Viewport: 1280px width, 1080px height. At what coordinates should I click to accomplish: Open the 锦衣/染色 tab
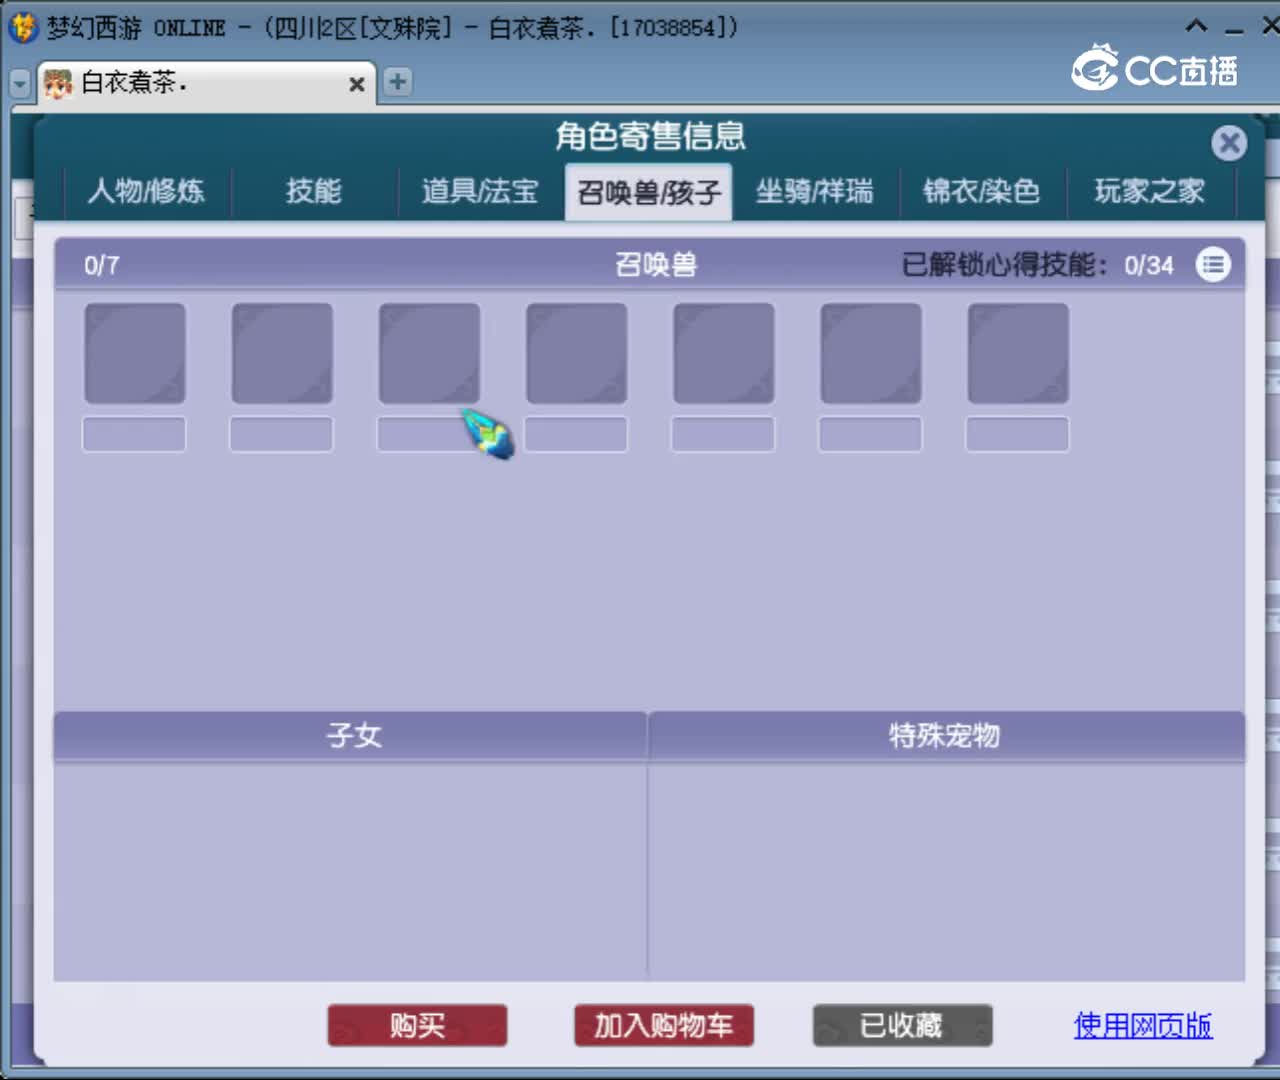pyautogui.click(x=982, y=191)
